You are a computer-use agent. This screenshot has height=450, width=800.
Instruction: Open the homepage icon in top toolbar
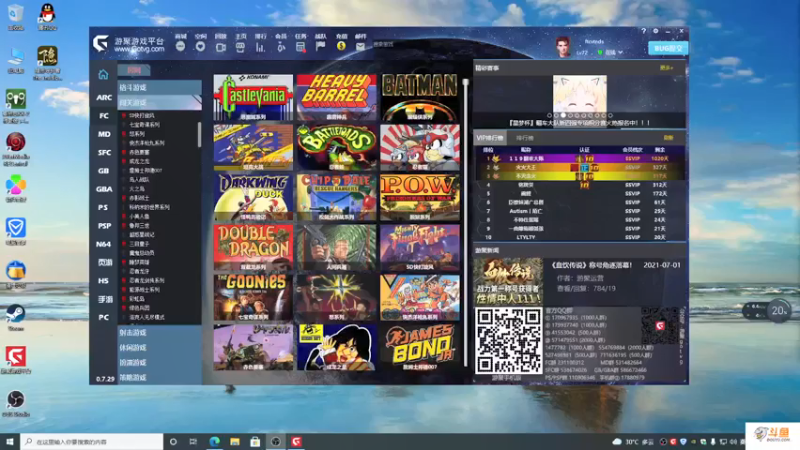tap(240, 47)
